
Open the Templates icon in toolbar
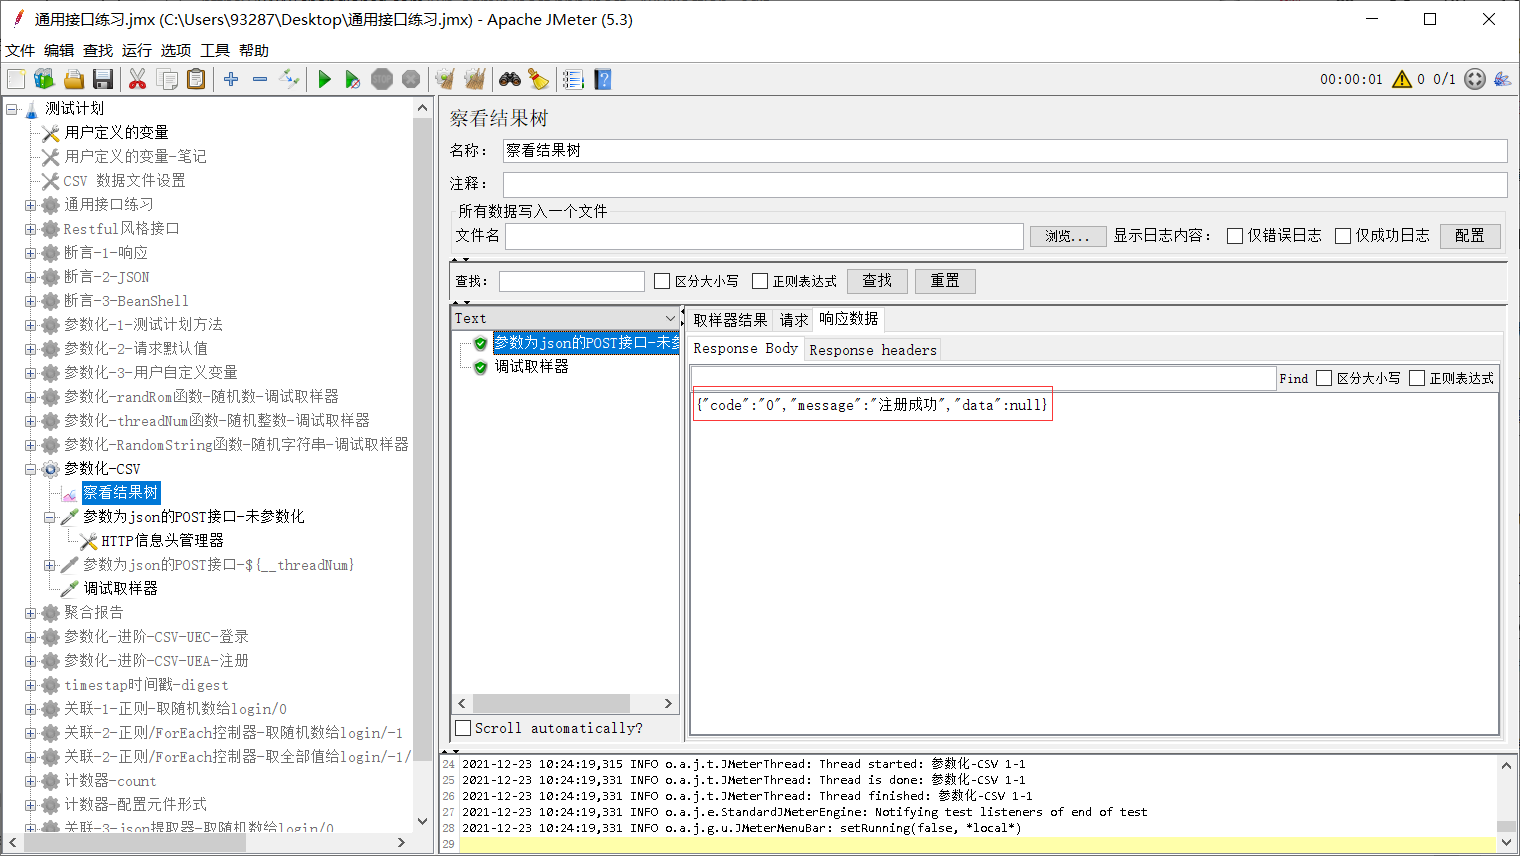[44, 79]
